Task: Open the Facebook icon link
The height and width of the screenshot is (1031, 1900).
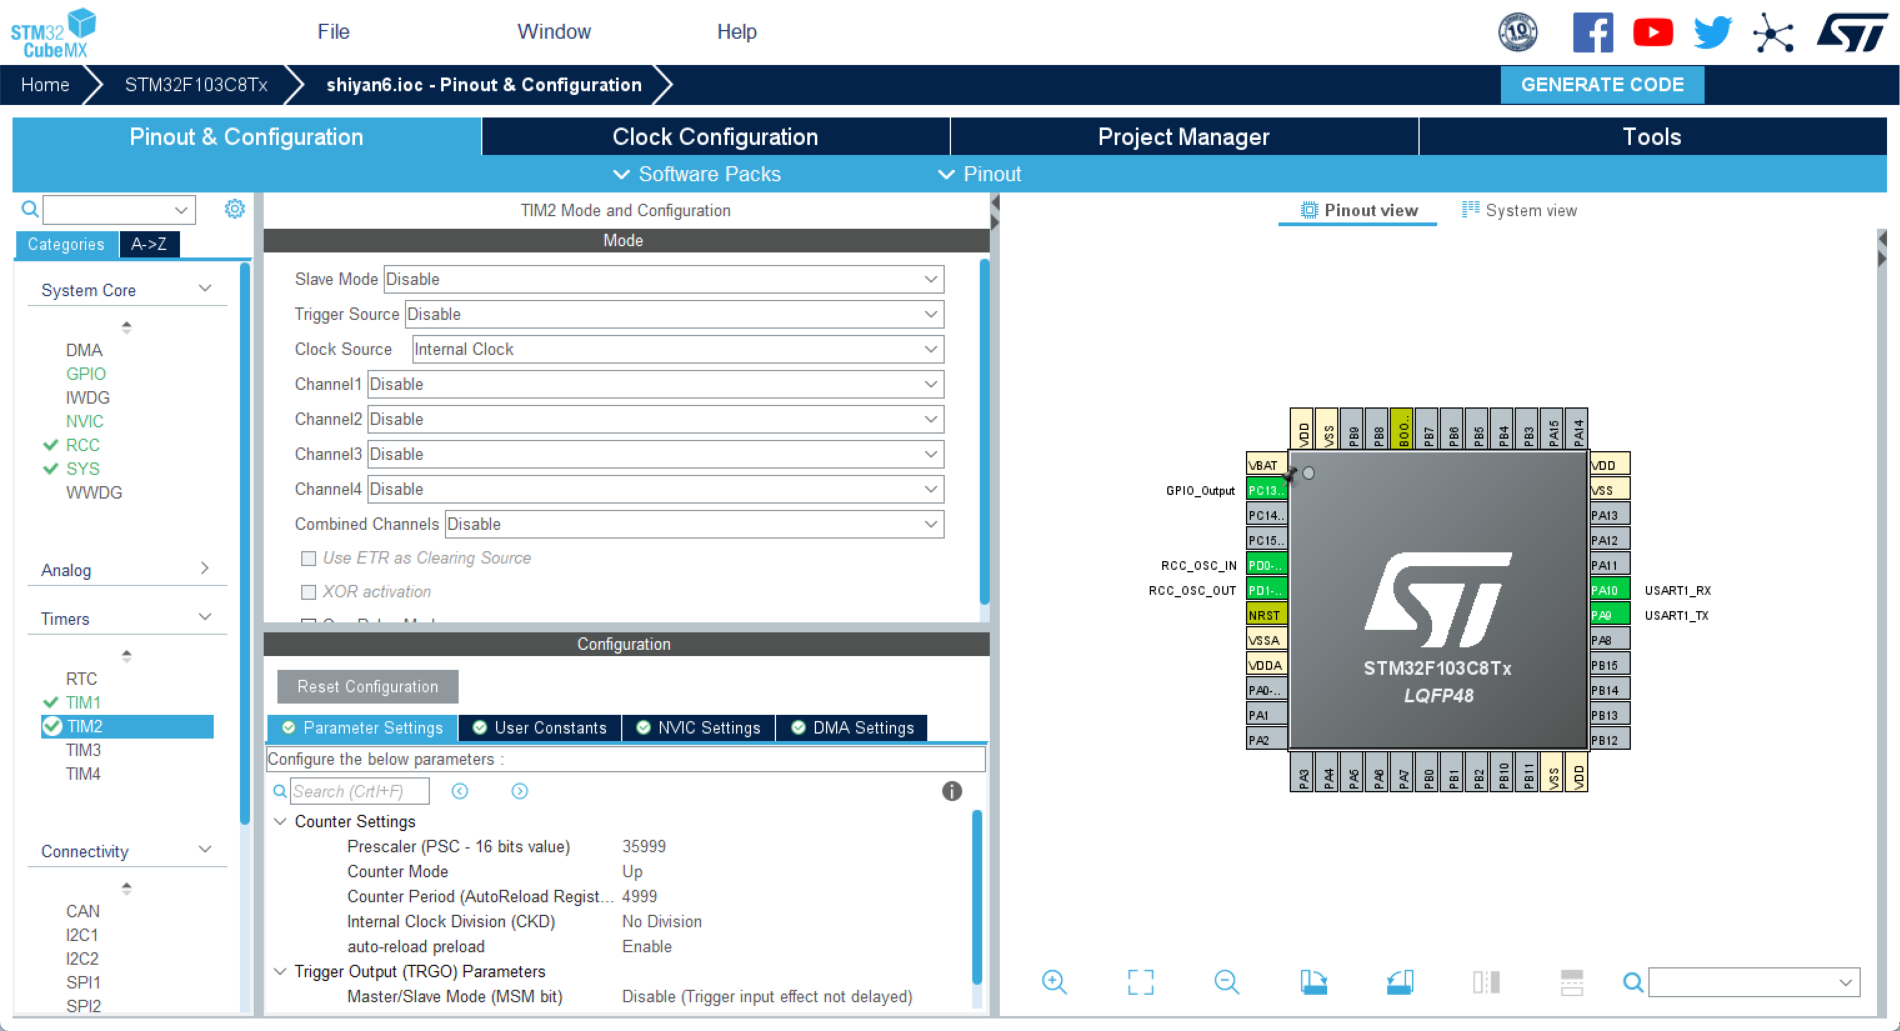Action: pos(1593,32)
